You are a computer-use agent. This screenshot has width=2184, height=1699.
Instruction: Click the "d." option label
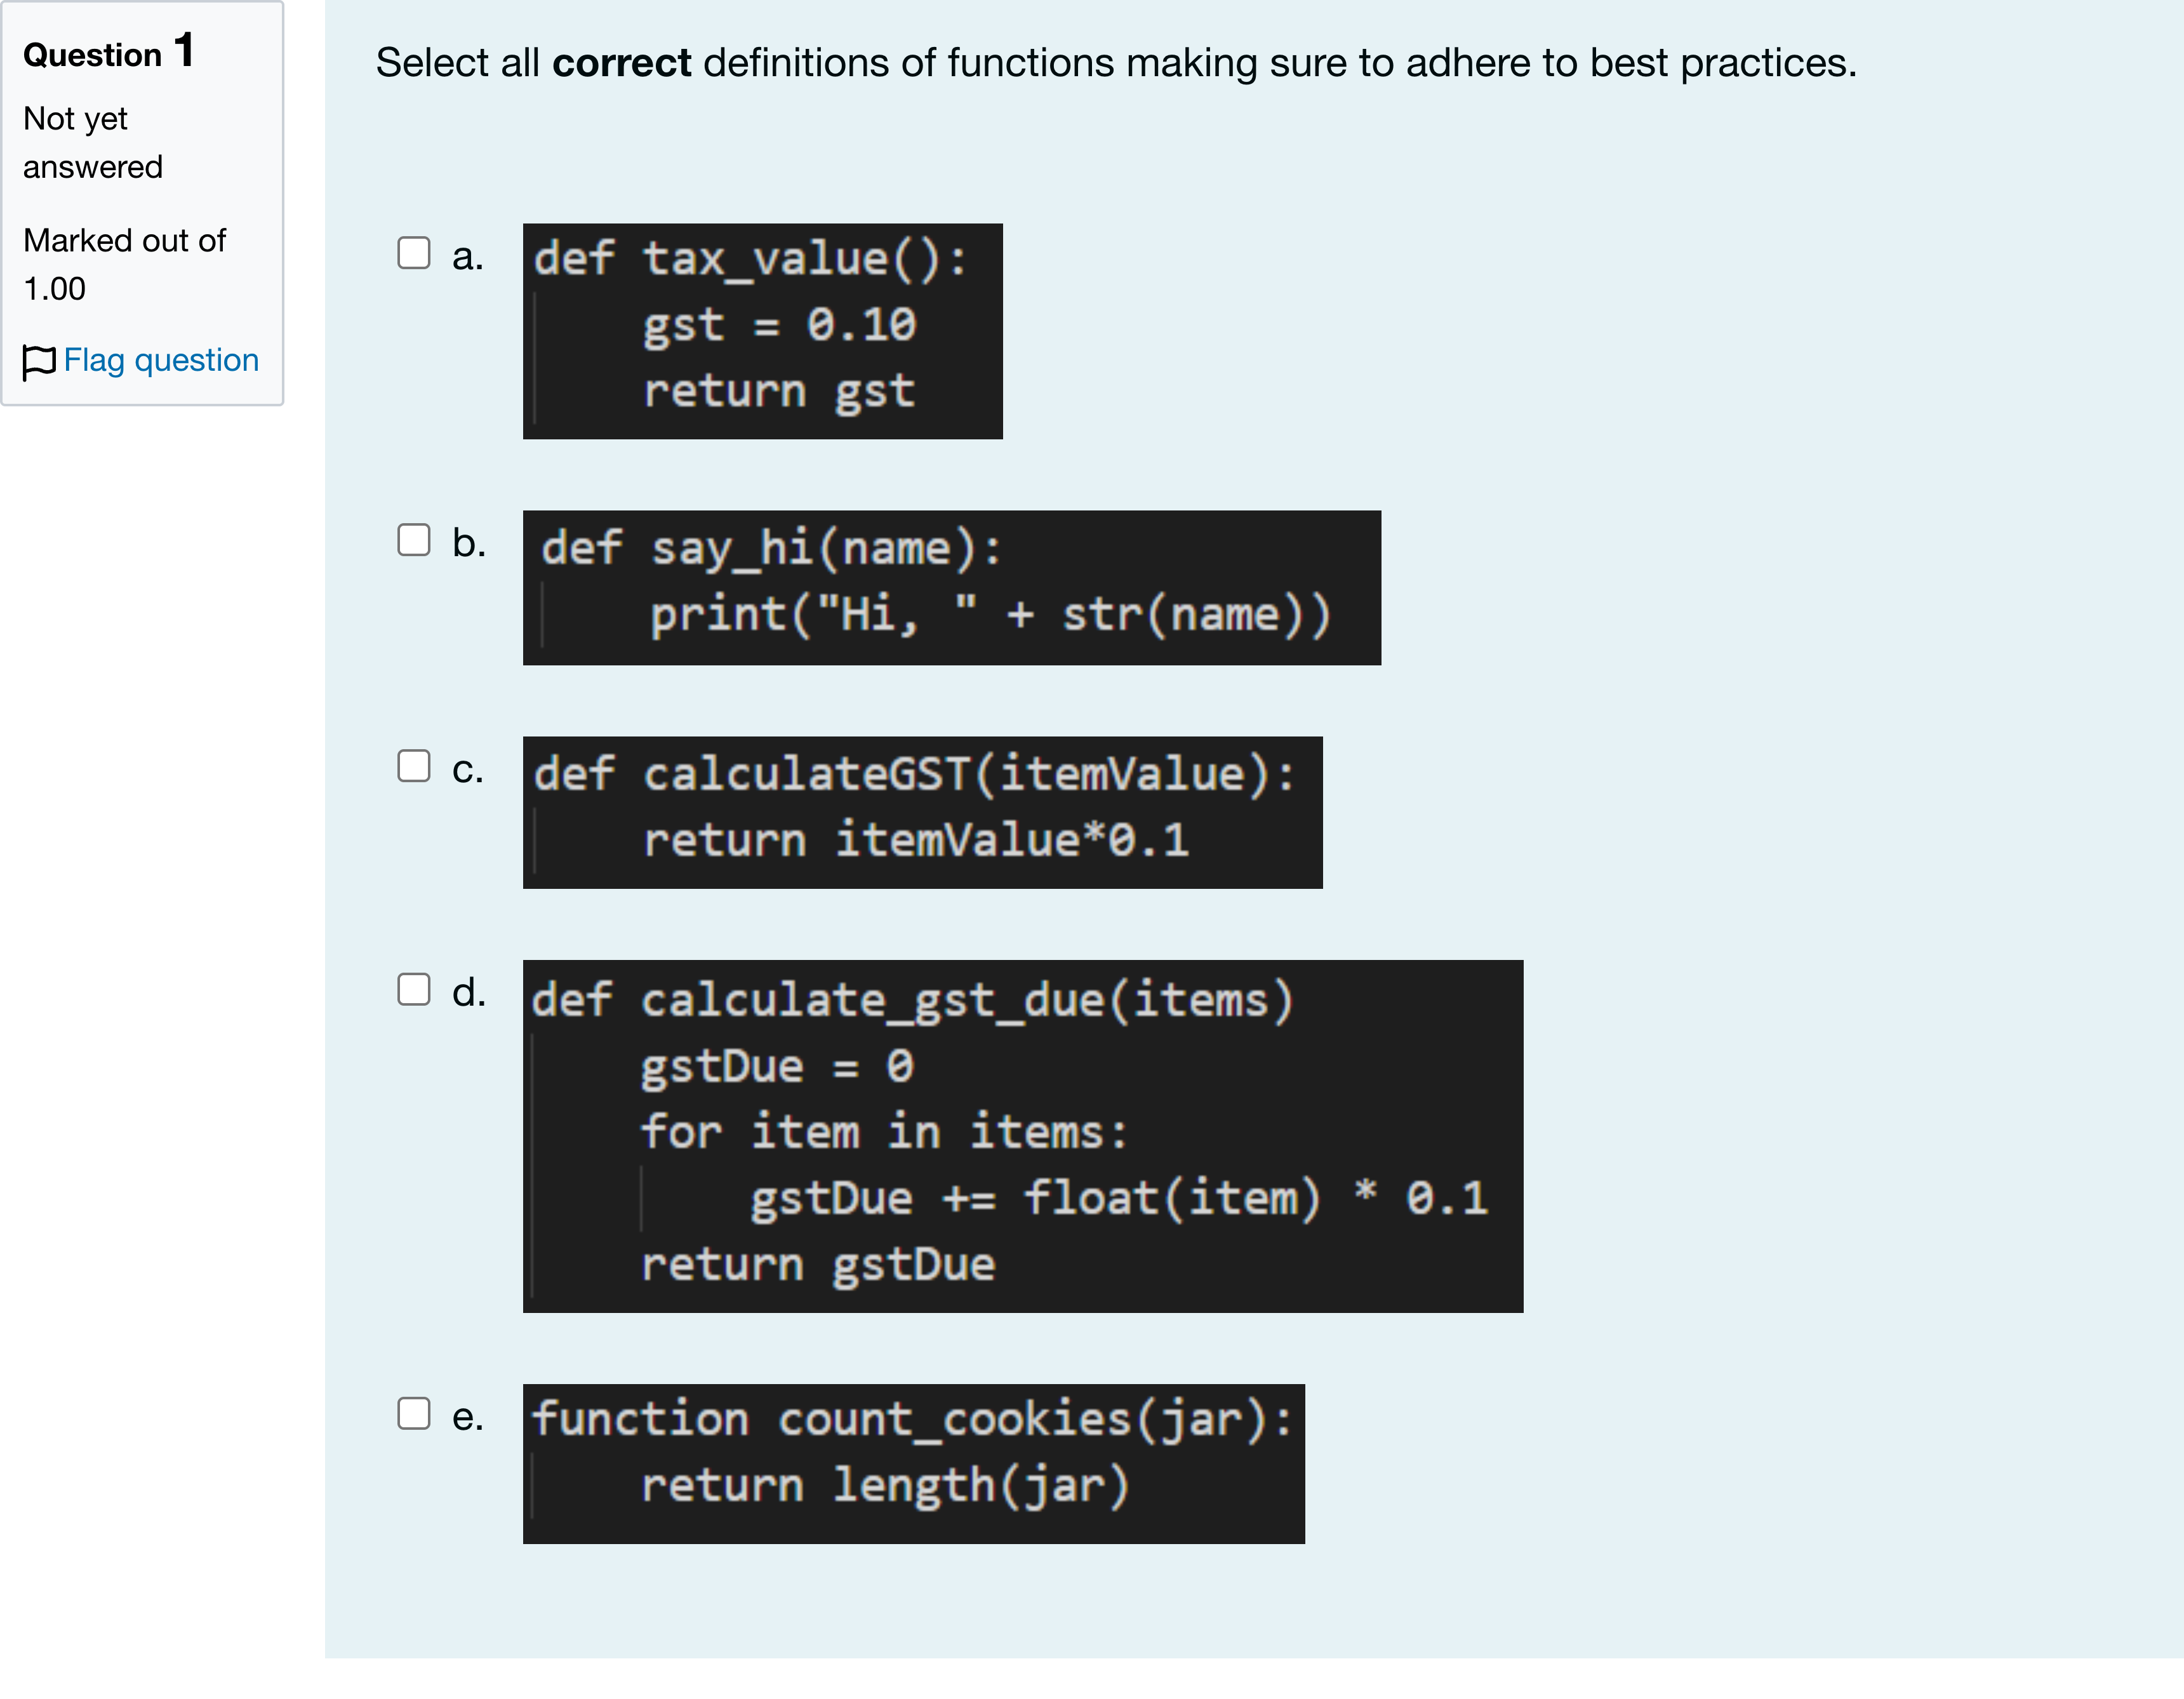click(x=469, y=993)
